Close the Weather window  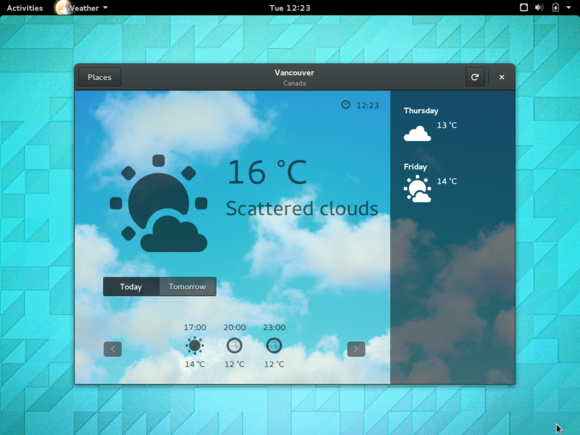(x=502, y=77)
